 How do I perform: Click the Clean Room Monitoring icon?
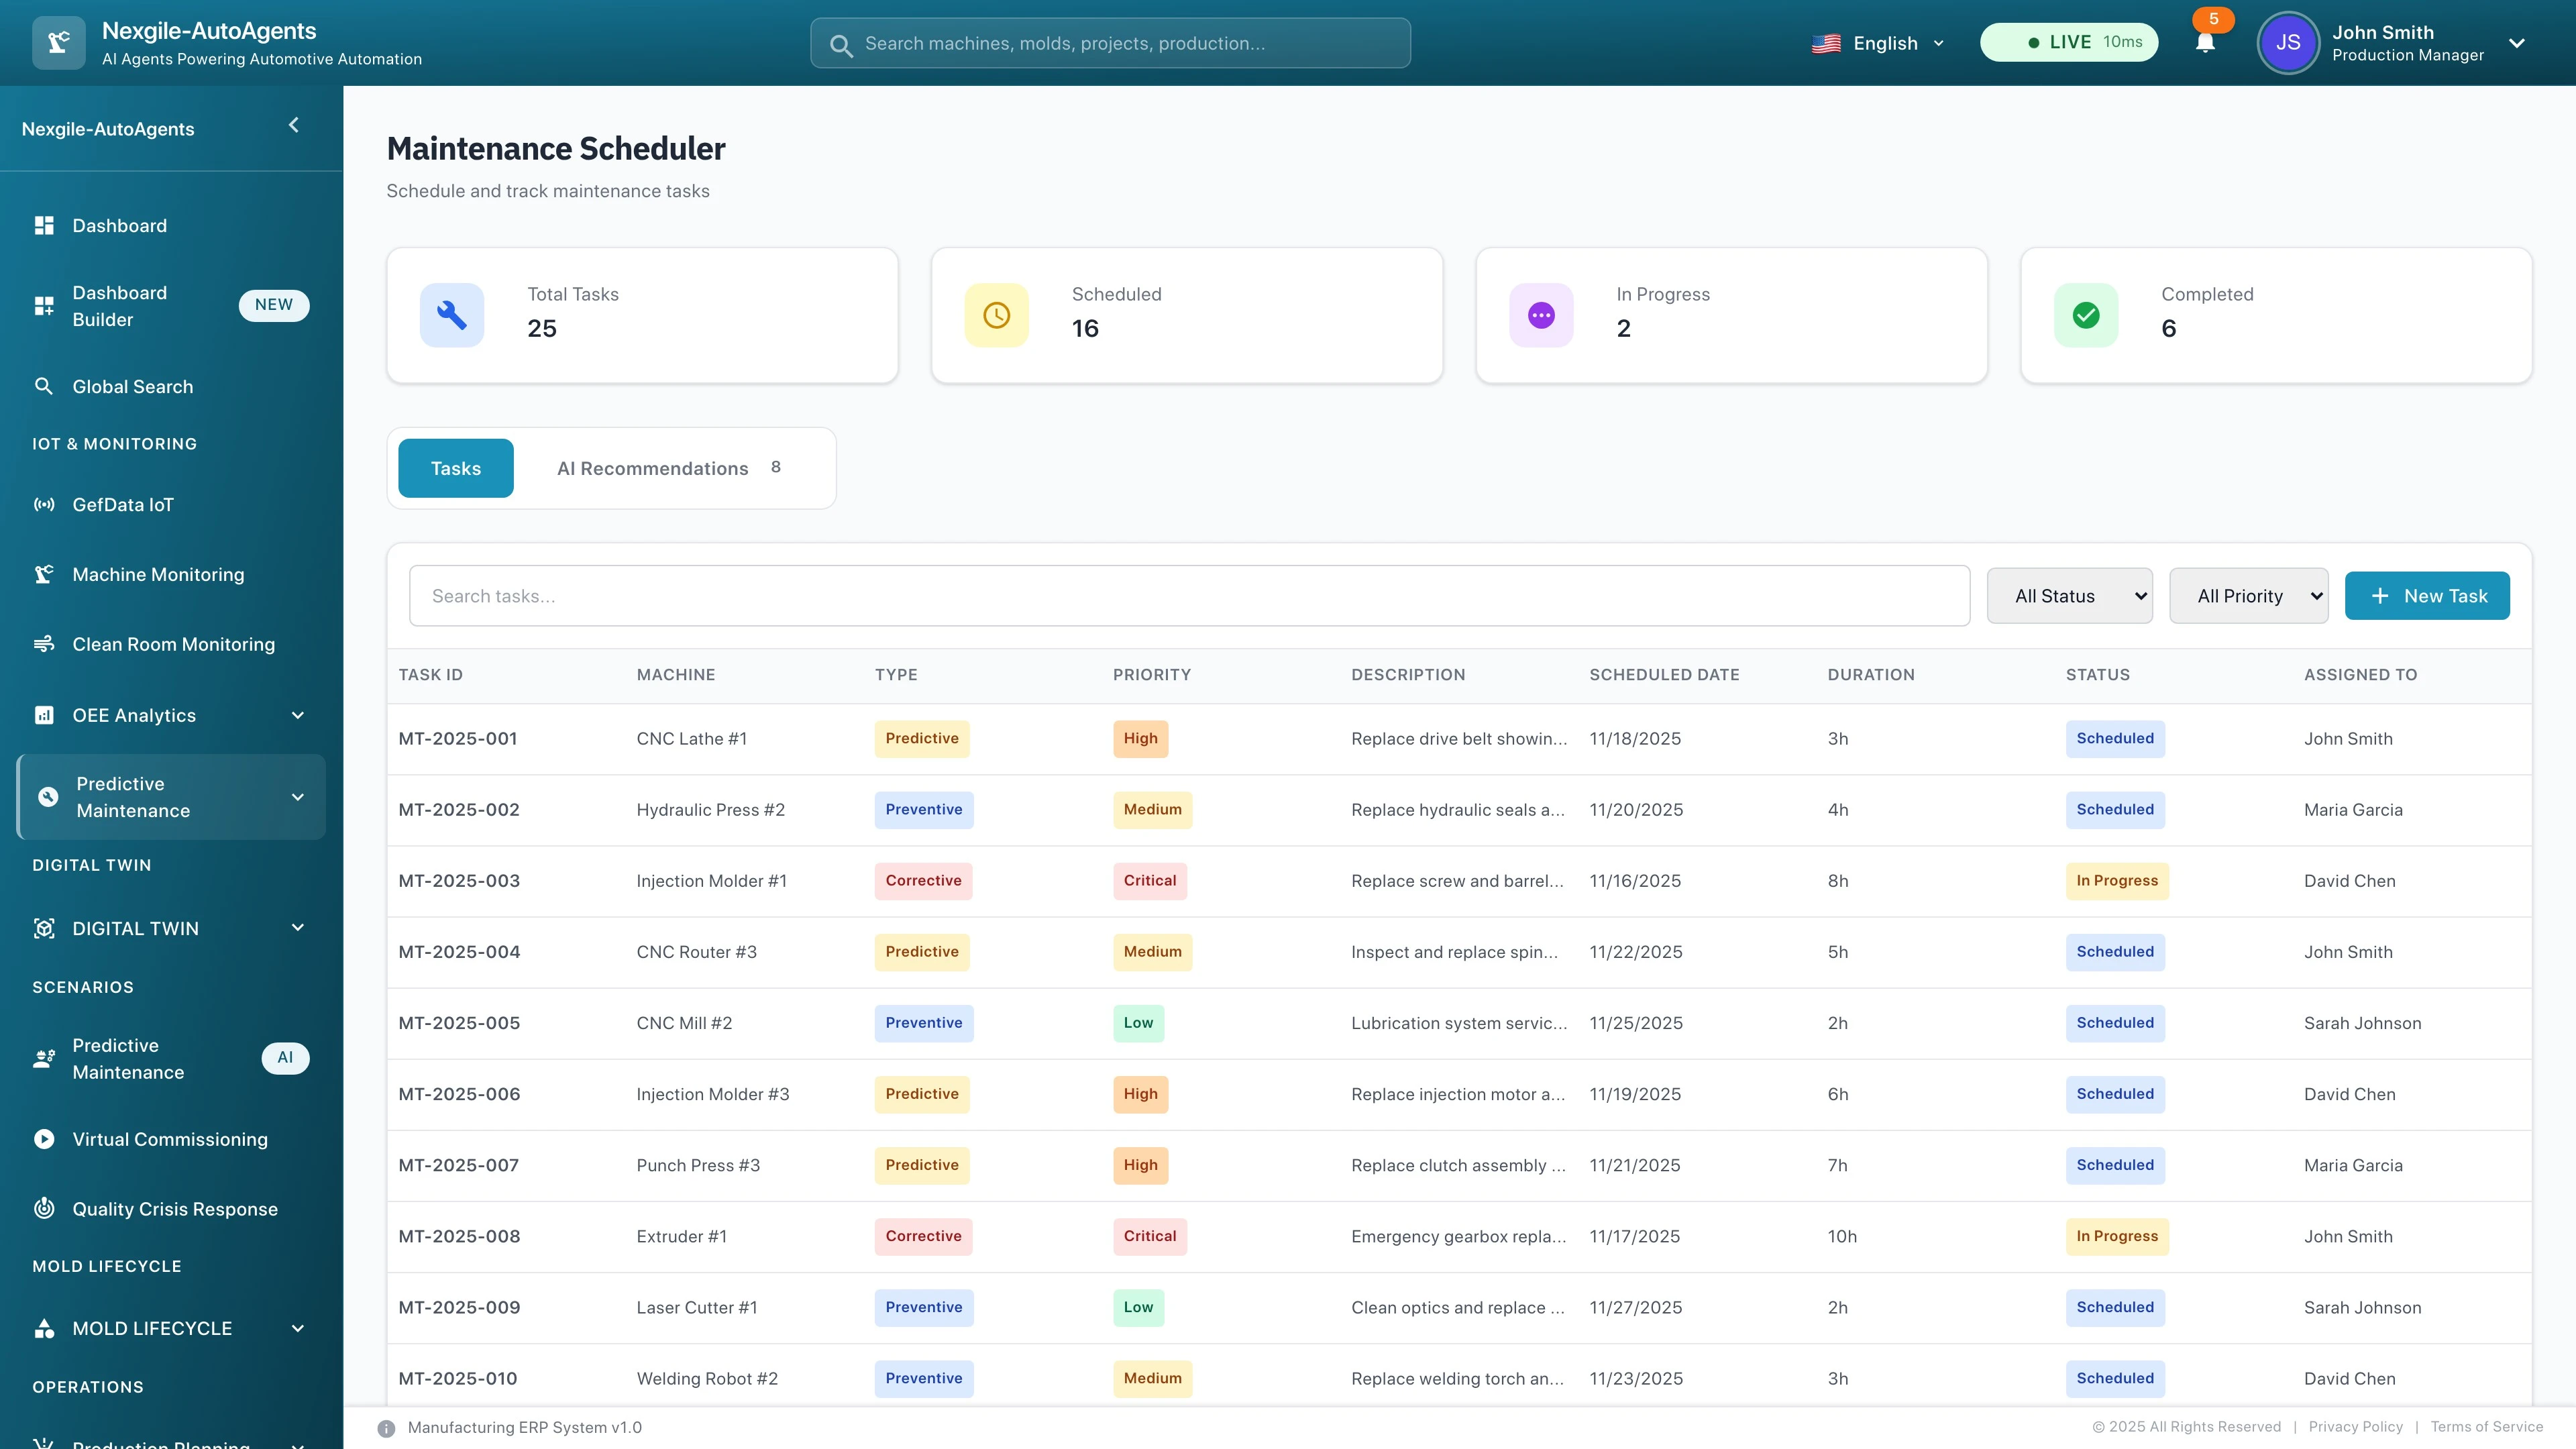[44, 644]
